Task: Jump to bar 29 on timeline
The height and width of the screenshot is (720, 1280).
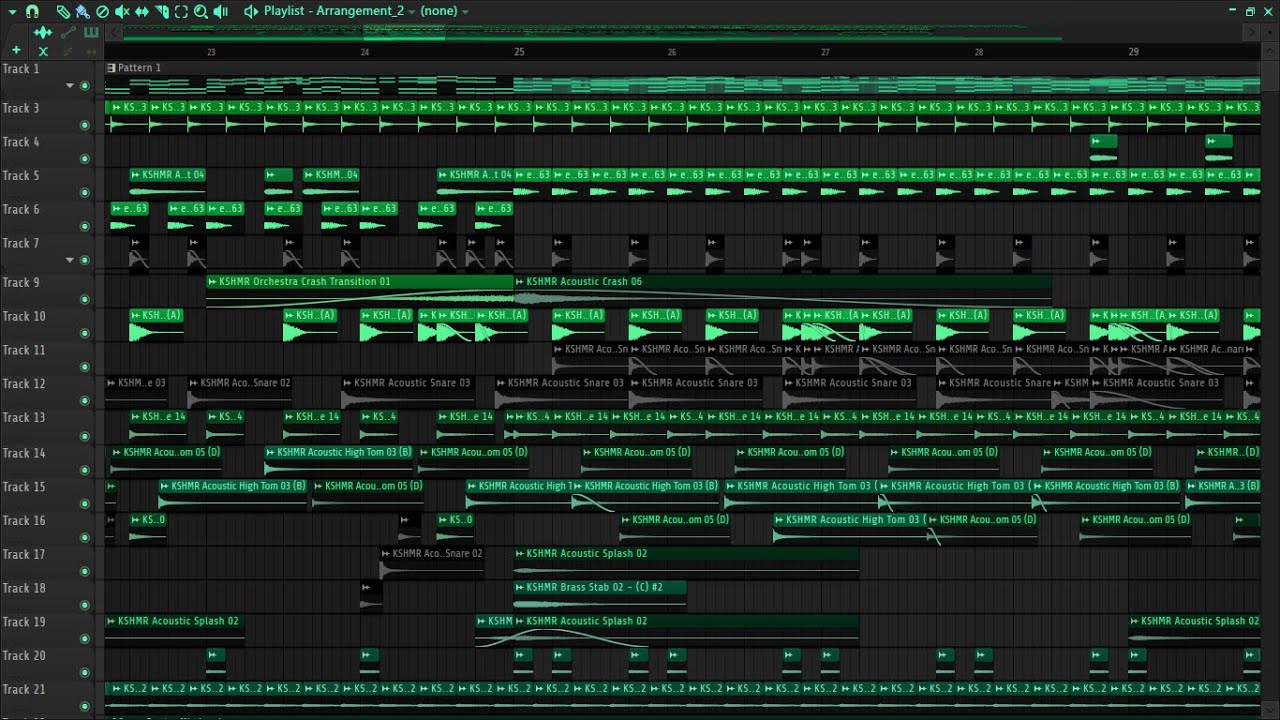Action: tap(1133, 52)
